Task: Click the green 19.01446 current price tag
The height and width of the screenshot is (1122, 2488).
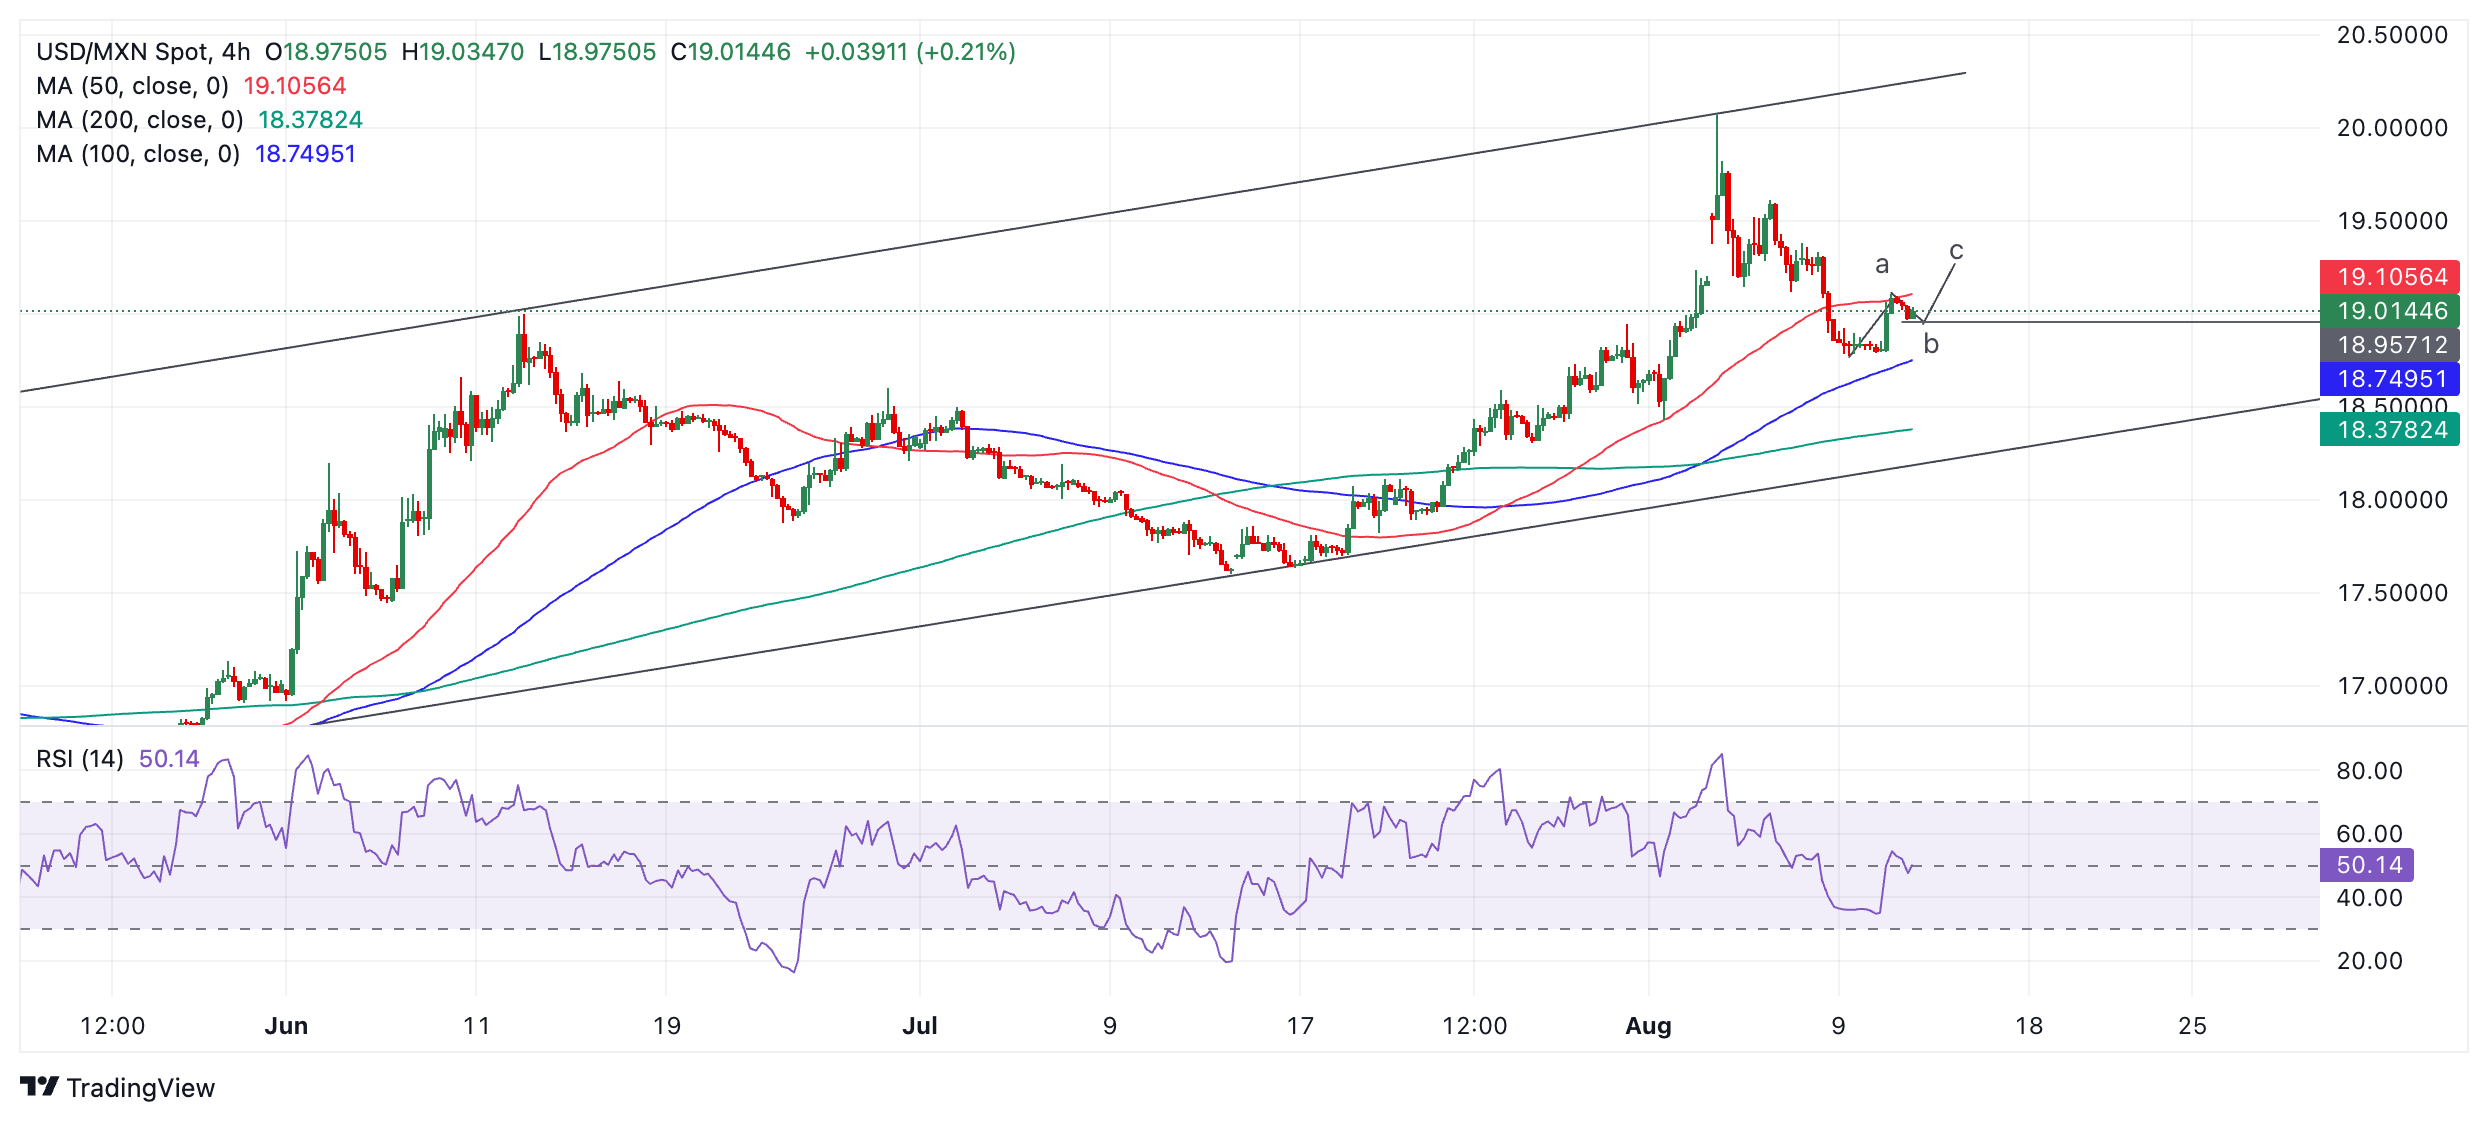Action: [x=2390, y=311]
